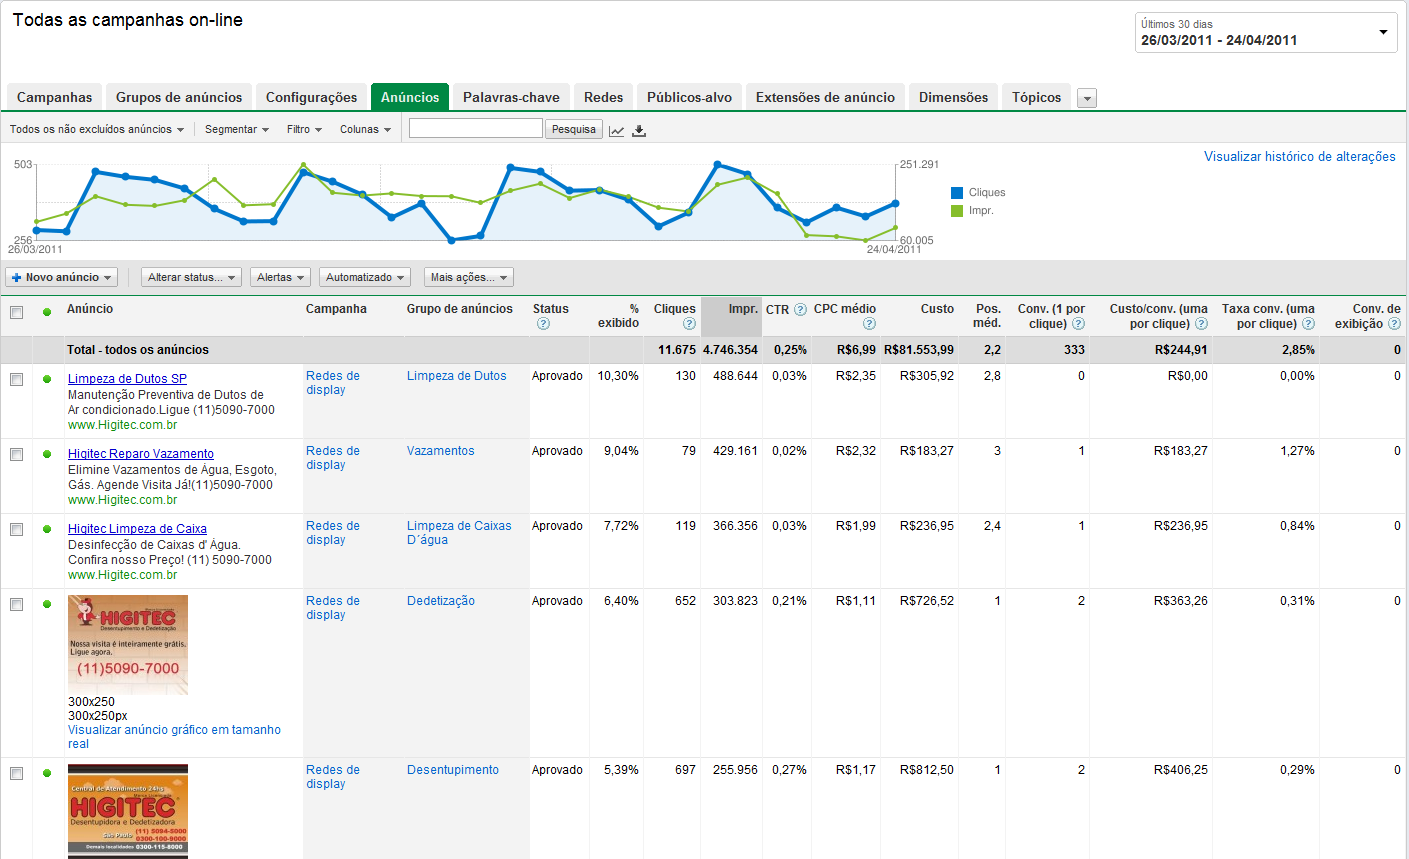Open help icon for Custo/conv. column
Image resolution: width=1409 pixels, height=859 pixels.
point(1201,324)
